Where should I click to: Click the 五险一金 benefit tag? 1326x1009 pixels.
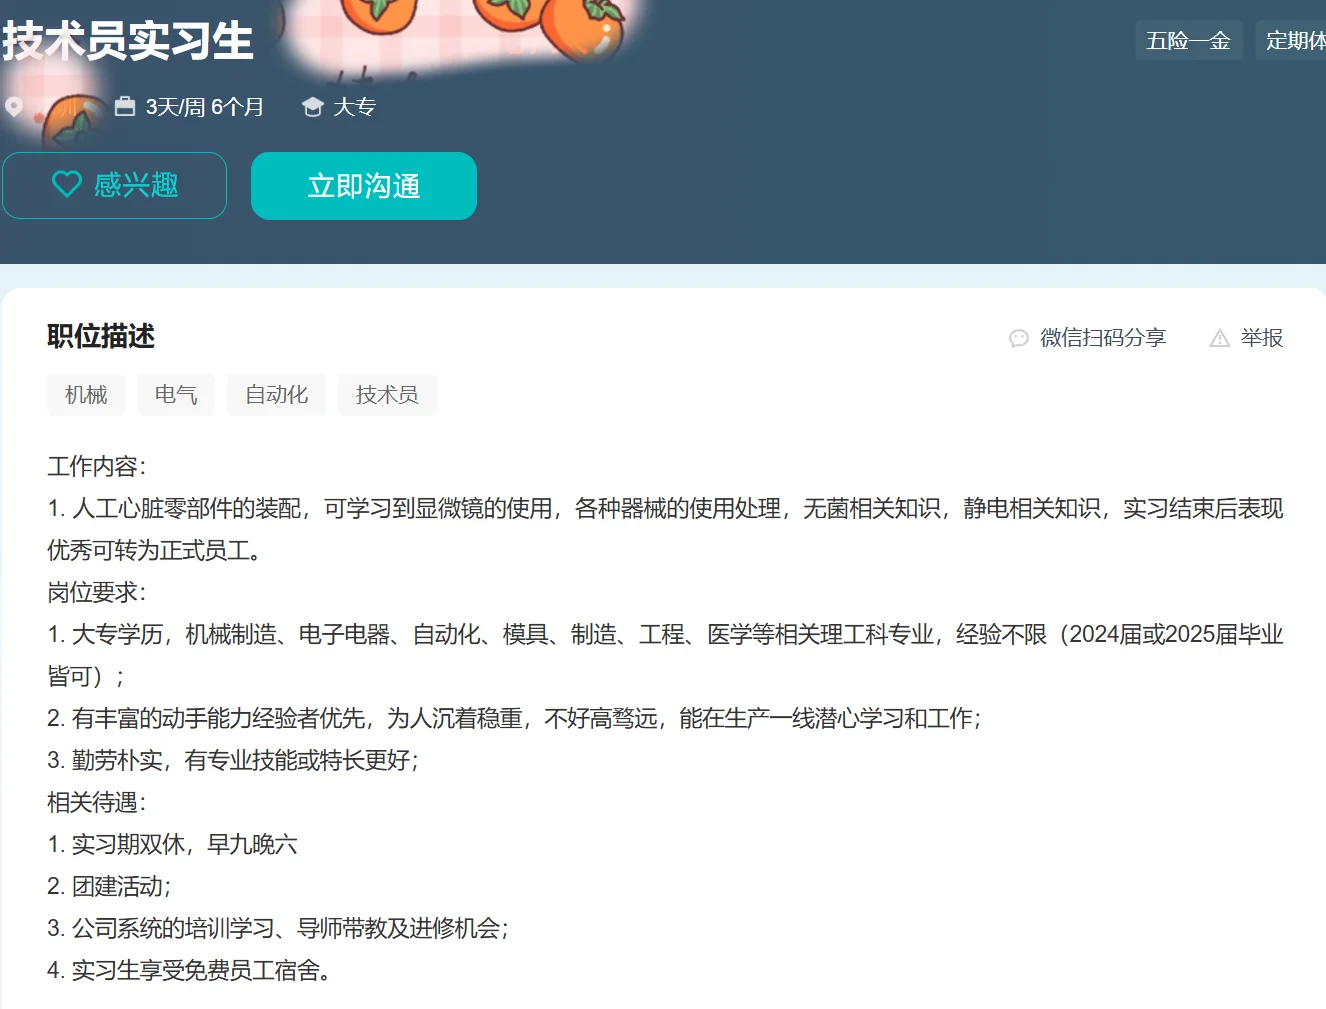[x=1188, y=40]
